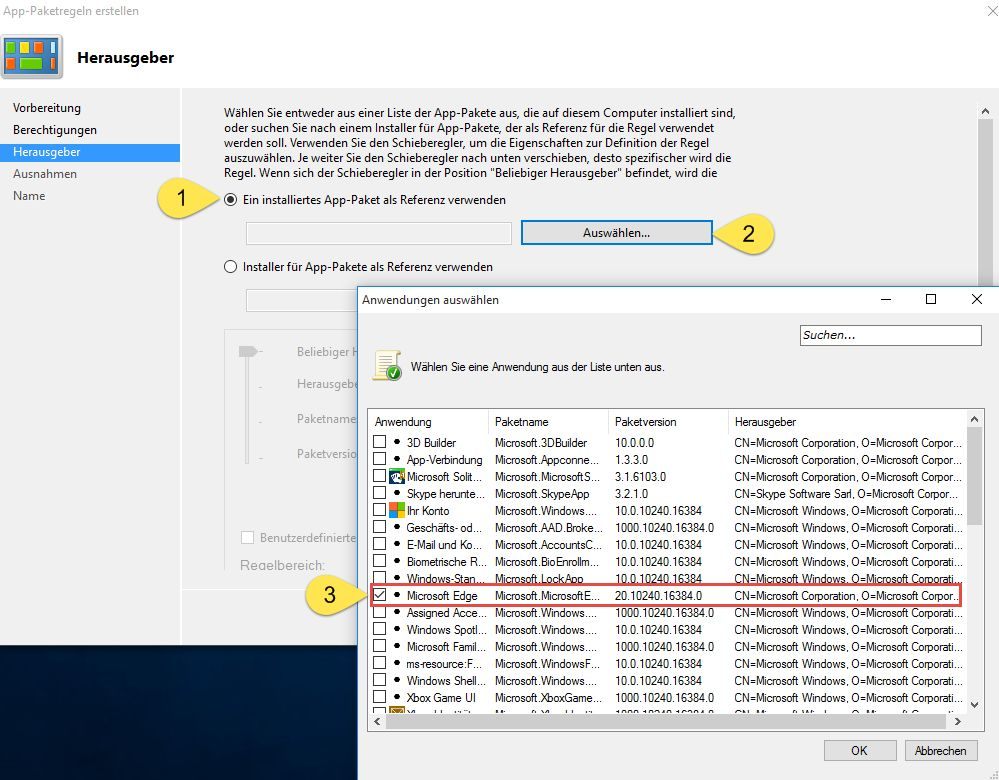Confirm selection with OK button

(859, 750)
